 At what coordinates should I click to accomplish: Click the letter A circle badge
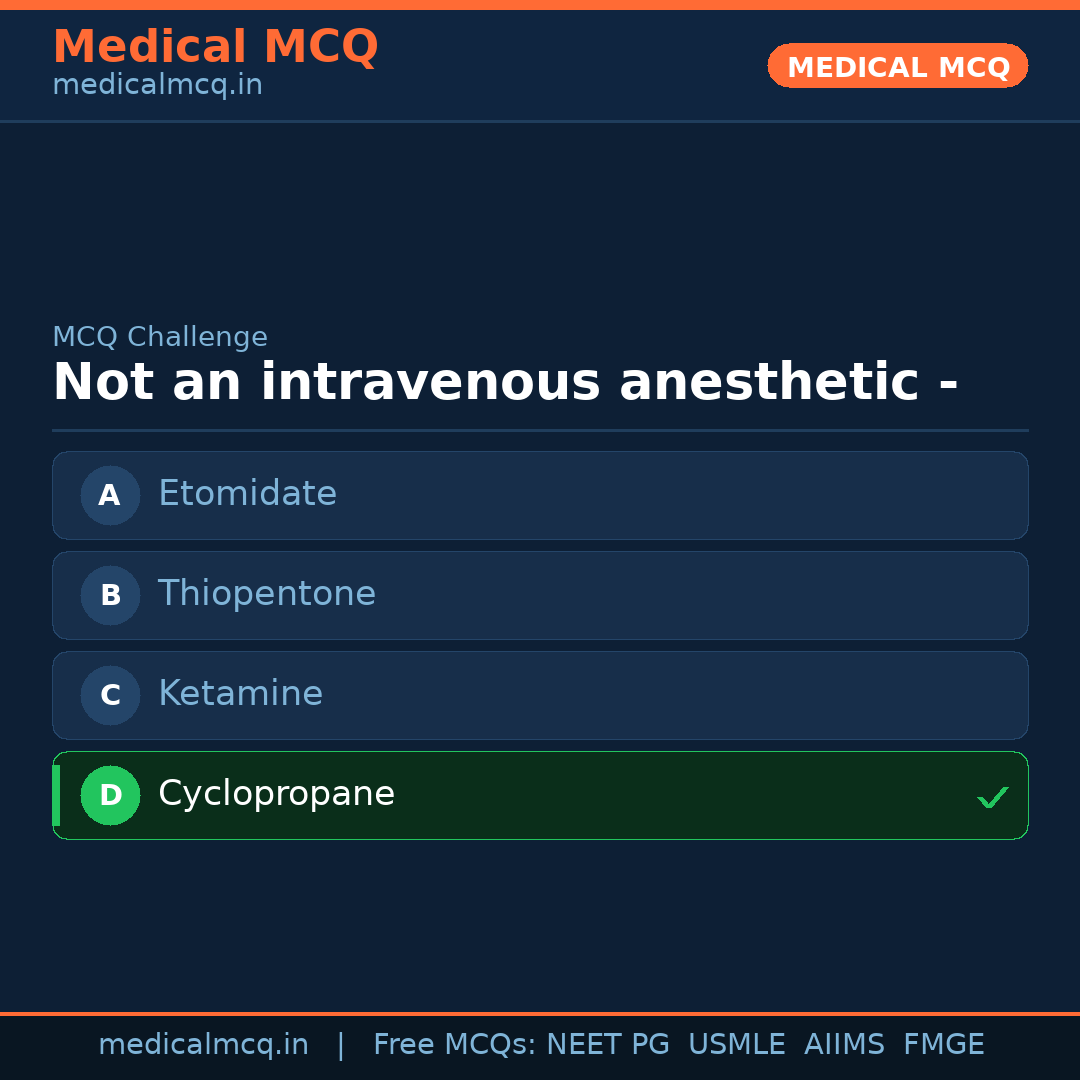pos(110,495)
